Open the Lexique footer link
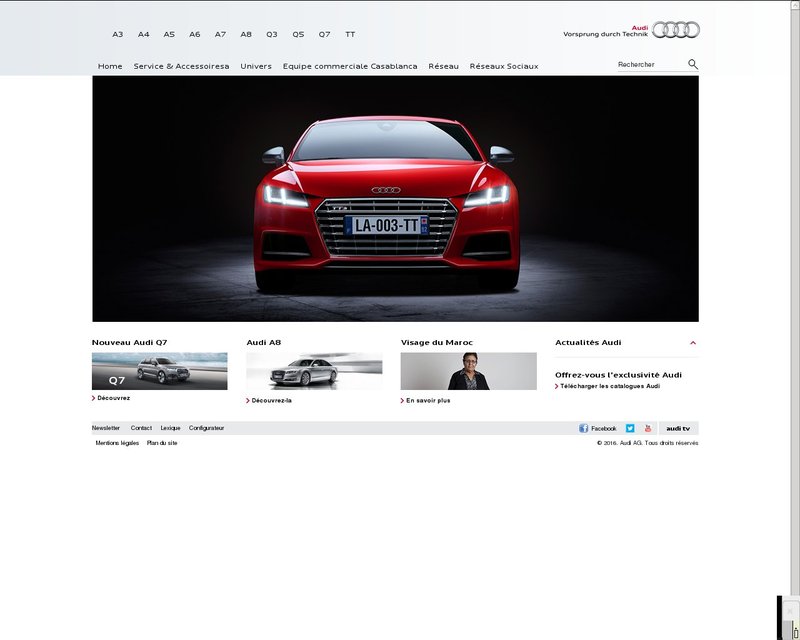800x640 pixels. click(x=170, y=428)
